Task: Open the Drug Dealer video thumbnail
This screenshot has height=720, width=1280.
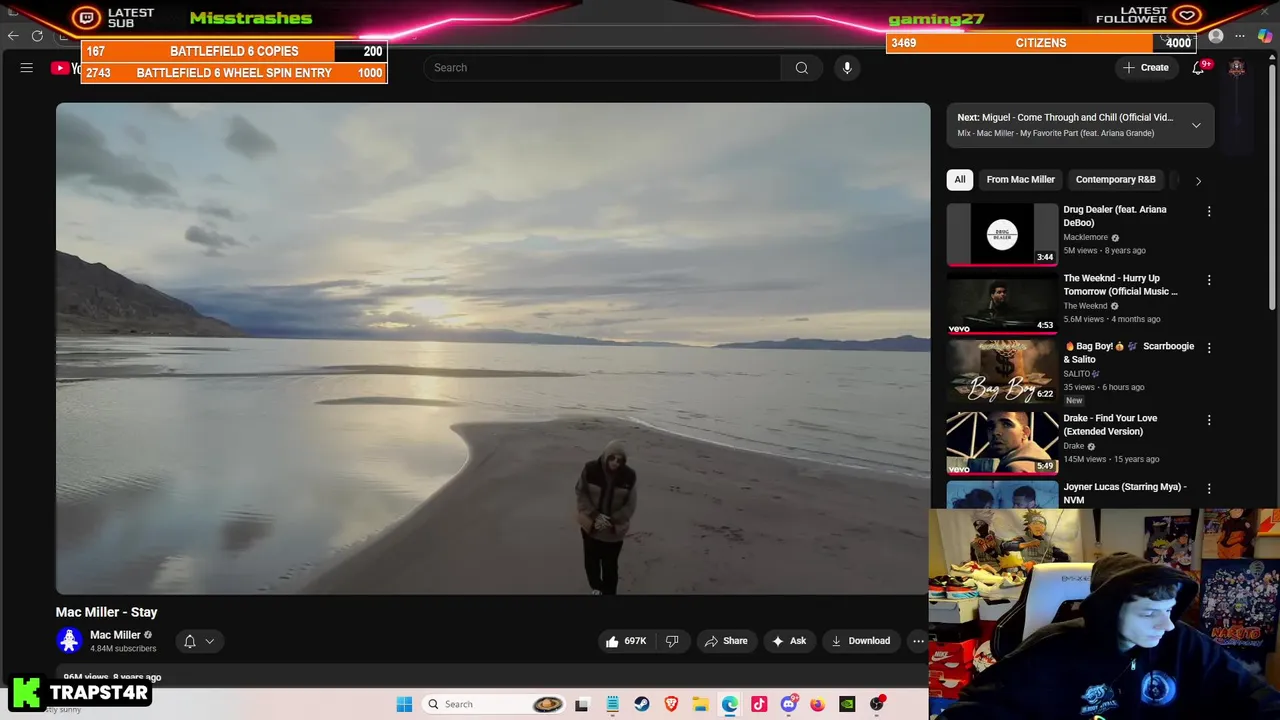Action: (1002, 235)
